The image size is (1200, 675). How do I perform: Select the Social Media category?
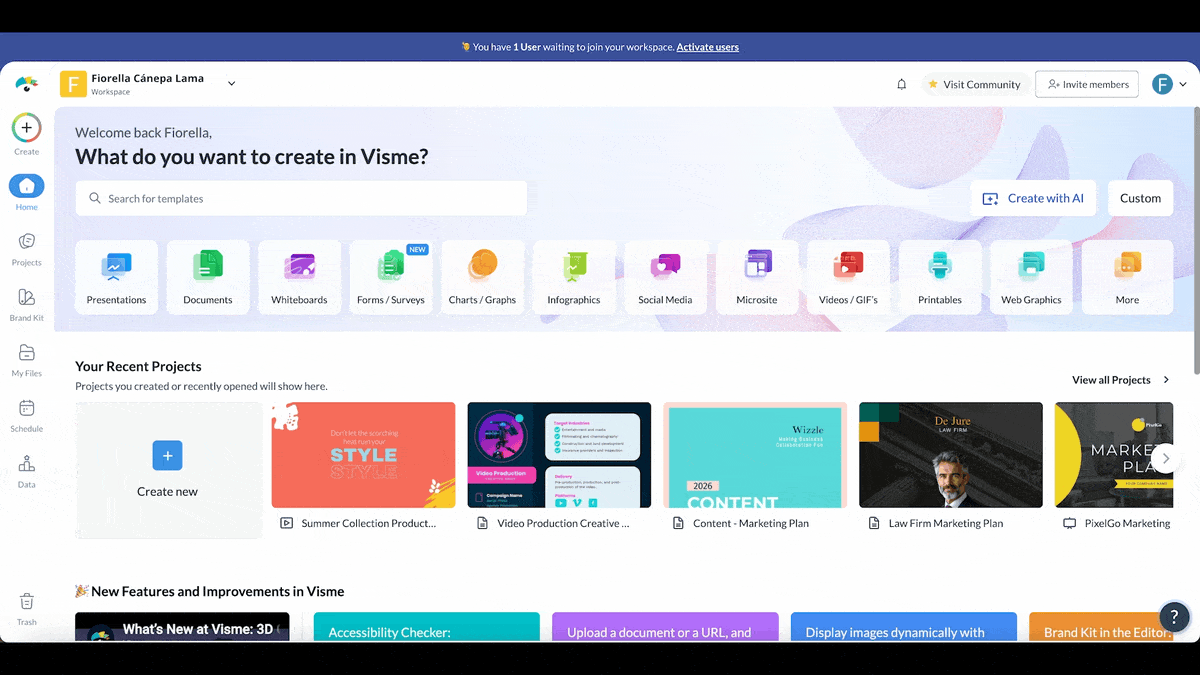665,277
